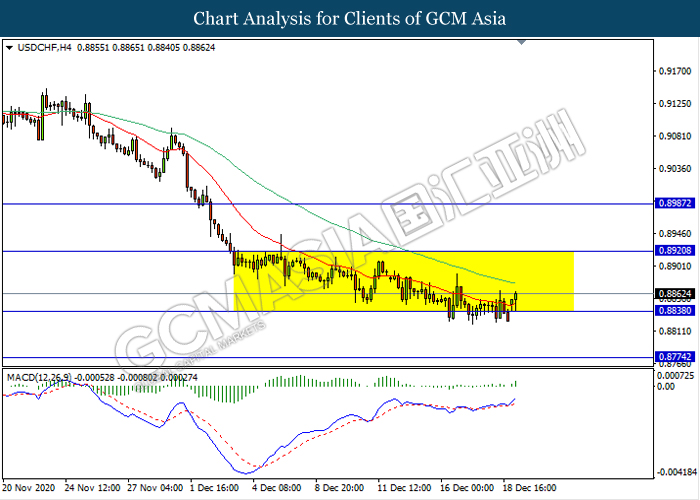This screenshot has width=700, height=500.
Task: Click the 0.90360 price axis value
Action: (x=675, y=169)
